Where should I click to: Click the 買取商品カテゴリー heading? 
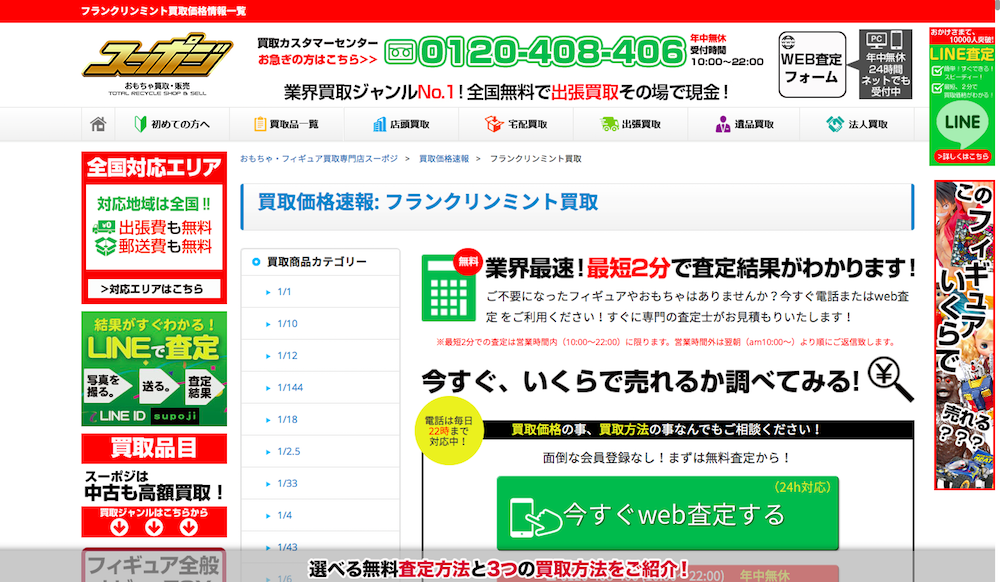316,261
